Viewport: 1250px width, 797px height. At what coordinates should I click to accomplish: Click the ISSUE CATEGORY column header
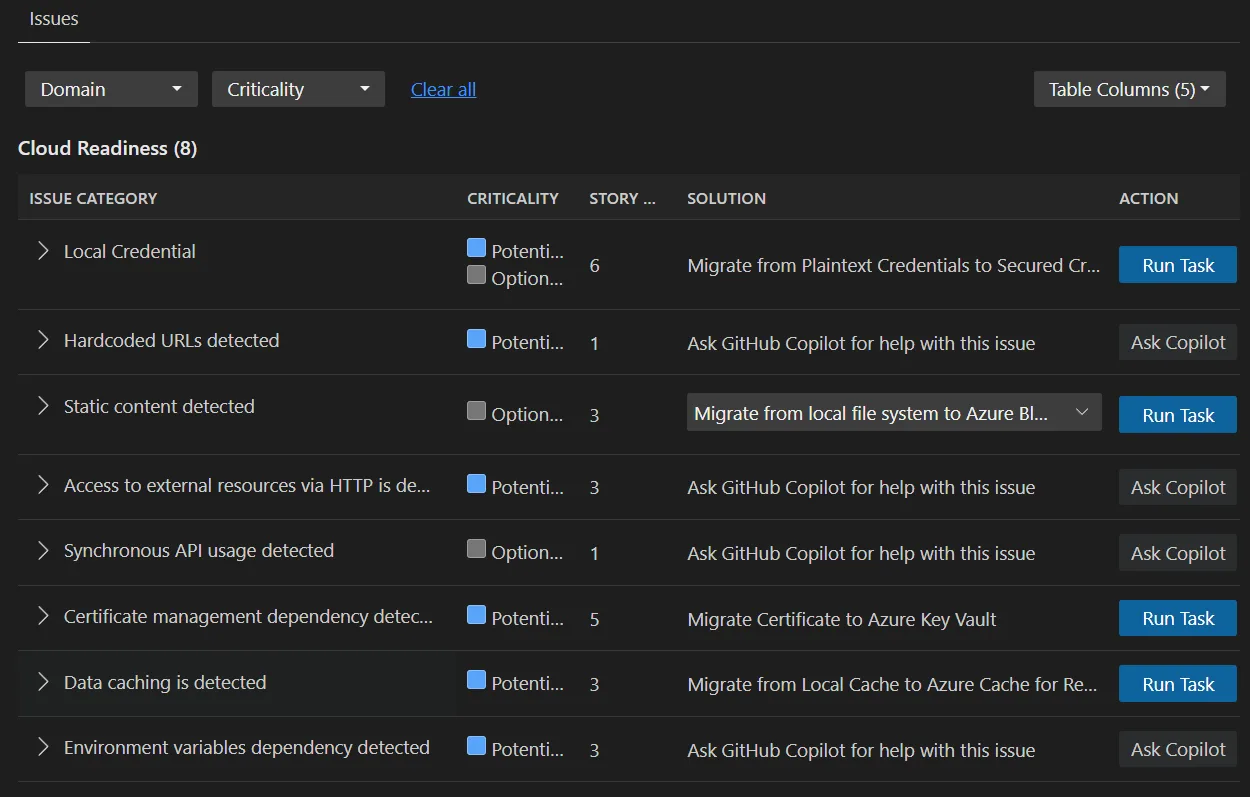[x=92, y=198]
